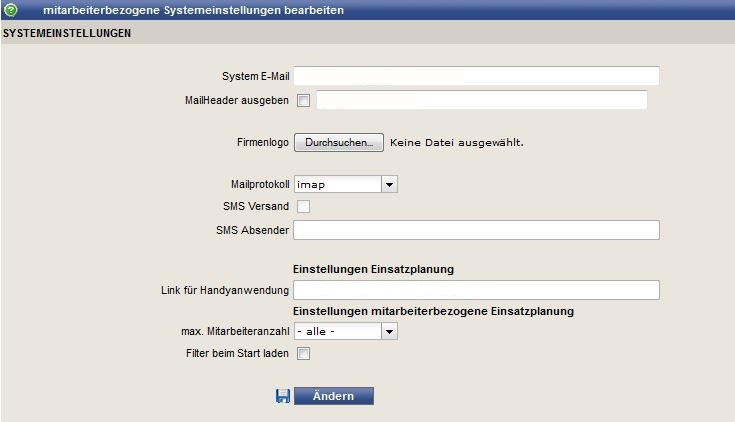Image resolution: width=735 pixels, height=422 pixels.
Task: Check the Filter beim Start laden box
Action: point(304,353)
